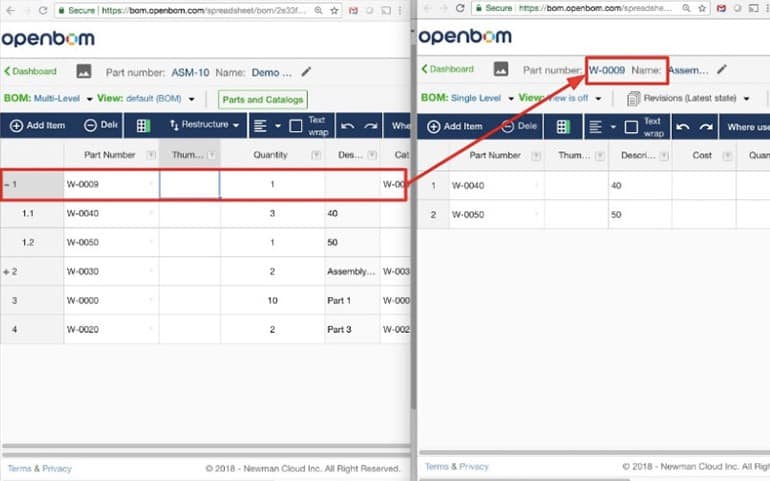This screenshot has height=481, width=770.
Task: Click undo arrow in left BOM toolbar
Action: point(348,126)
